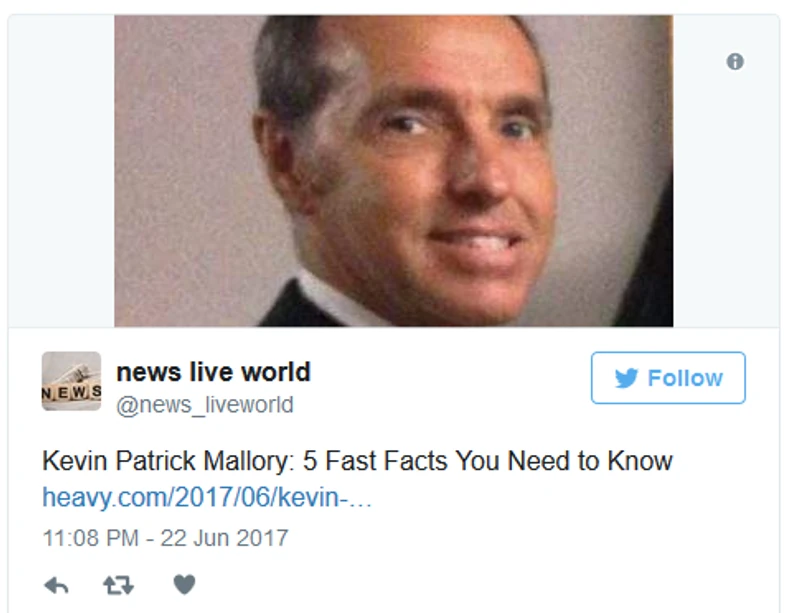Like the tweet with the heart icon
This screenshot has height=613, width=790.
(184, 585)
